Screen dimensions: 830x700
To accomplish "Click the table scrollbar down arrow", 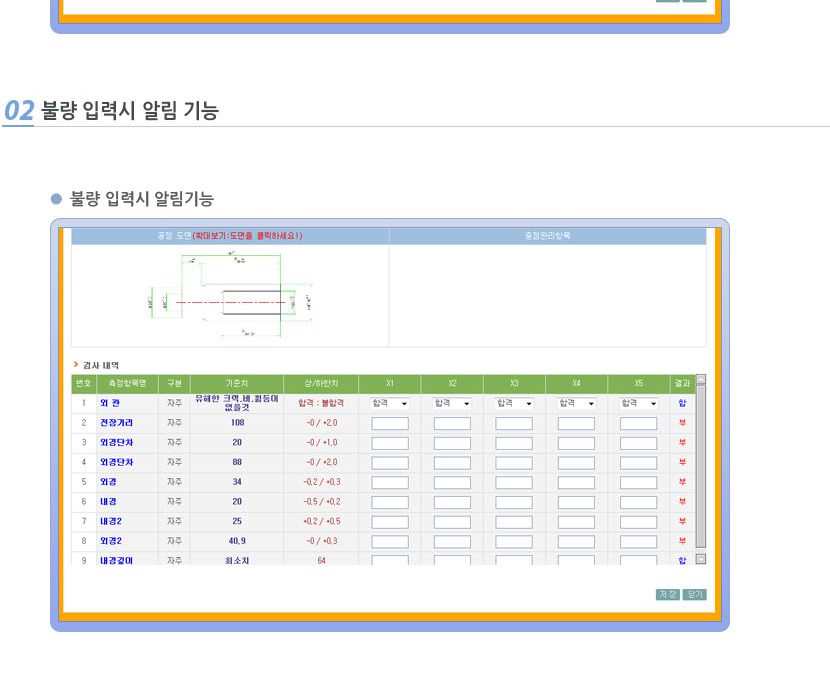I will click(x=700, y=559).
